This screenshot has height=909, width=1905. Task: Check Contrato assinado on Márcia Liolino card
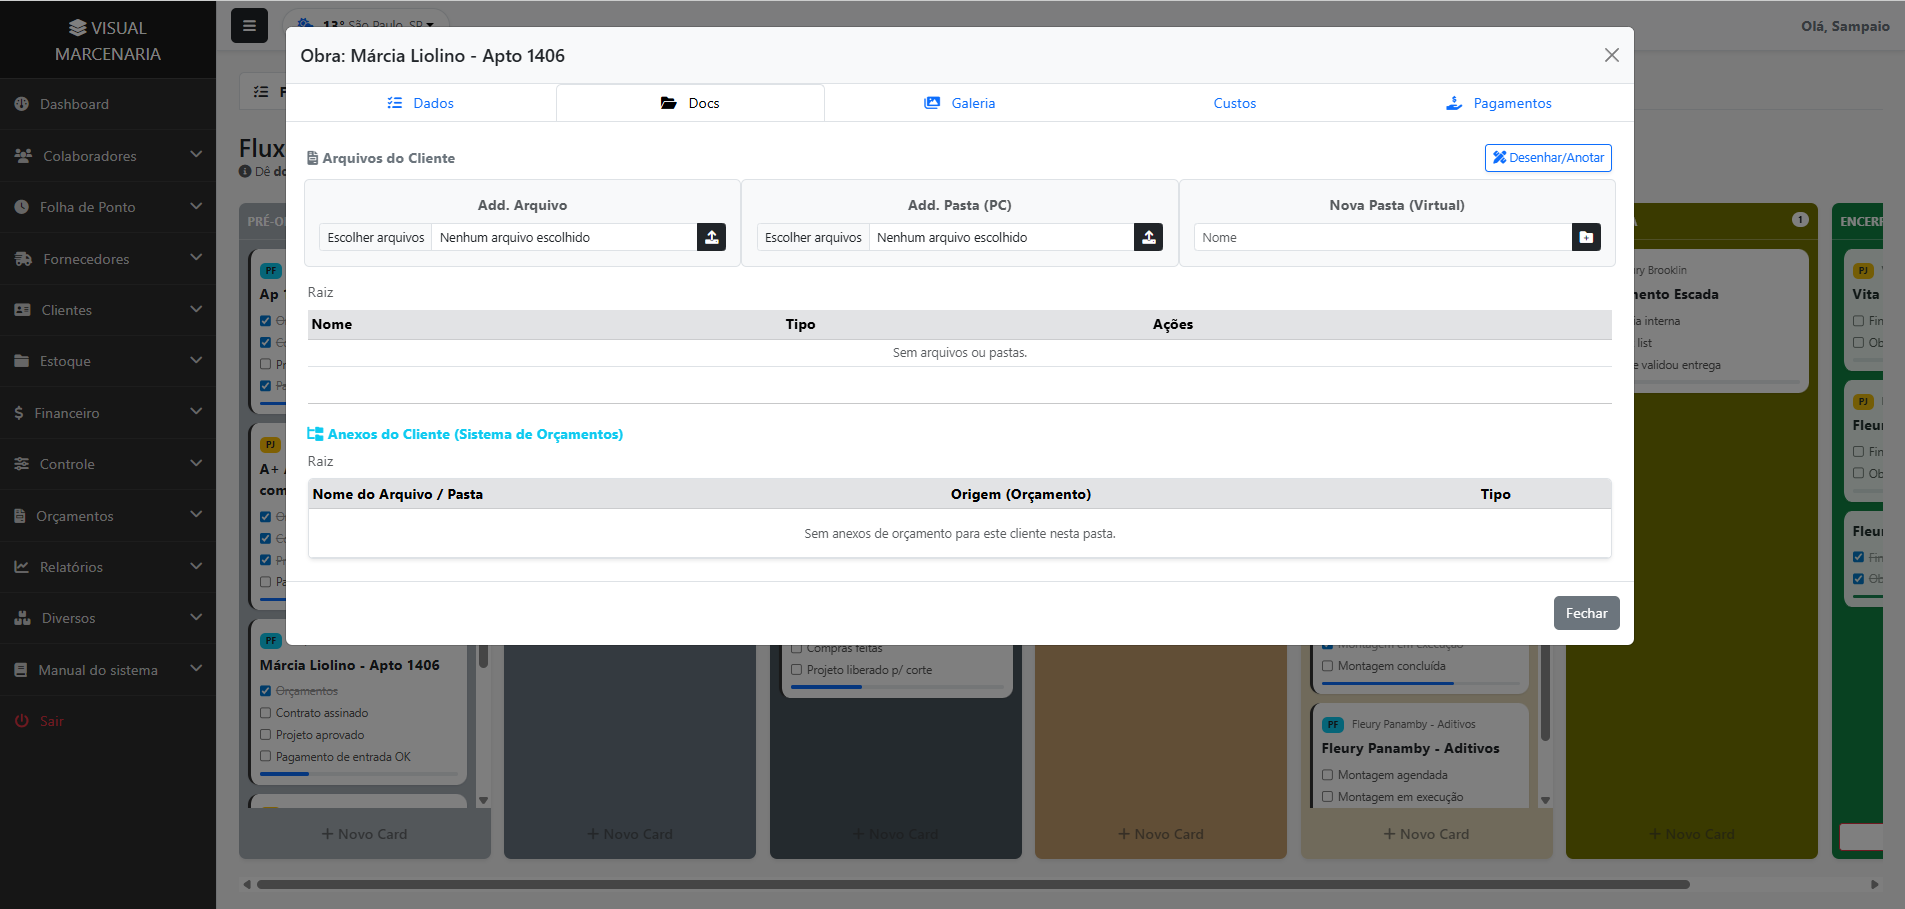coord(266,713)
